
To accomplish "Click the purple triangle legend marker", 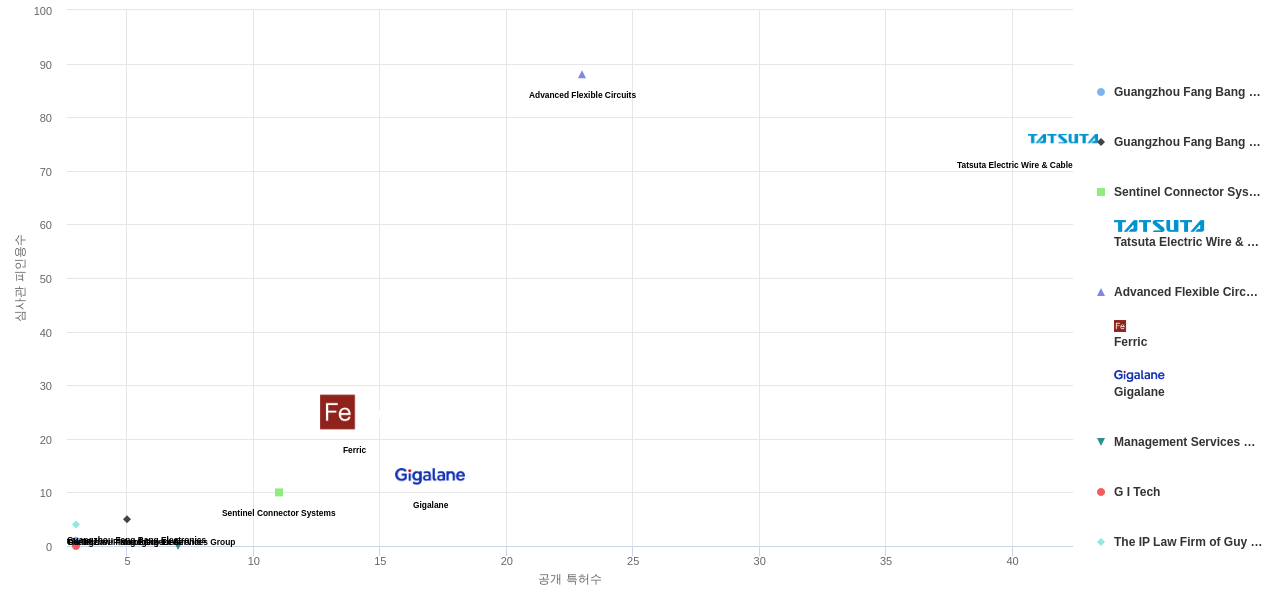I will 1101,292.
